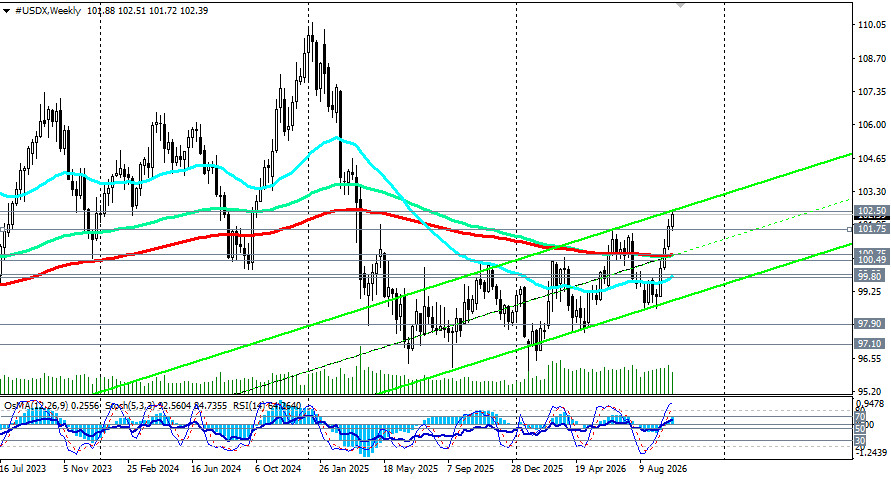Click the 102.50 price level tag
Viewport: 891px width, 479px height.
click(872, 211)
